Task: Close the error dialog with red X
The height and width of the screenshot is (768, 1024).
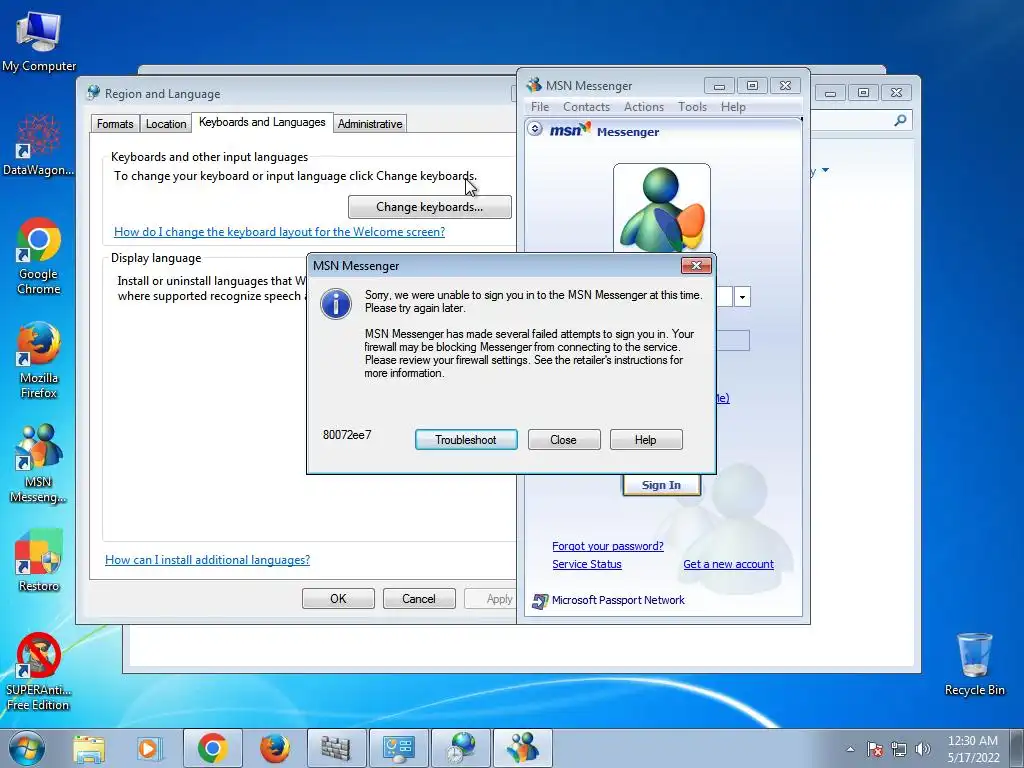Action: 696,265
